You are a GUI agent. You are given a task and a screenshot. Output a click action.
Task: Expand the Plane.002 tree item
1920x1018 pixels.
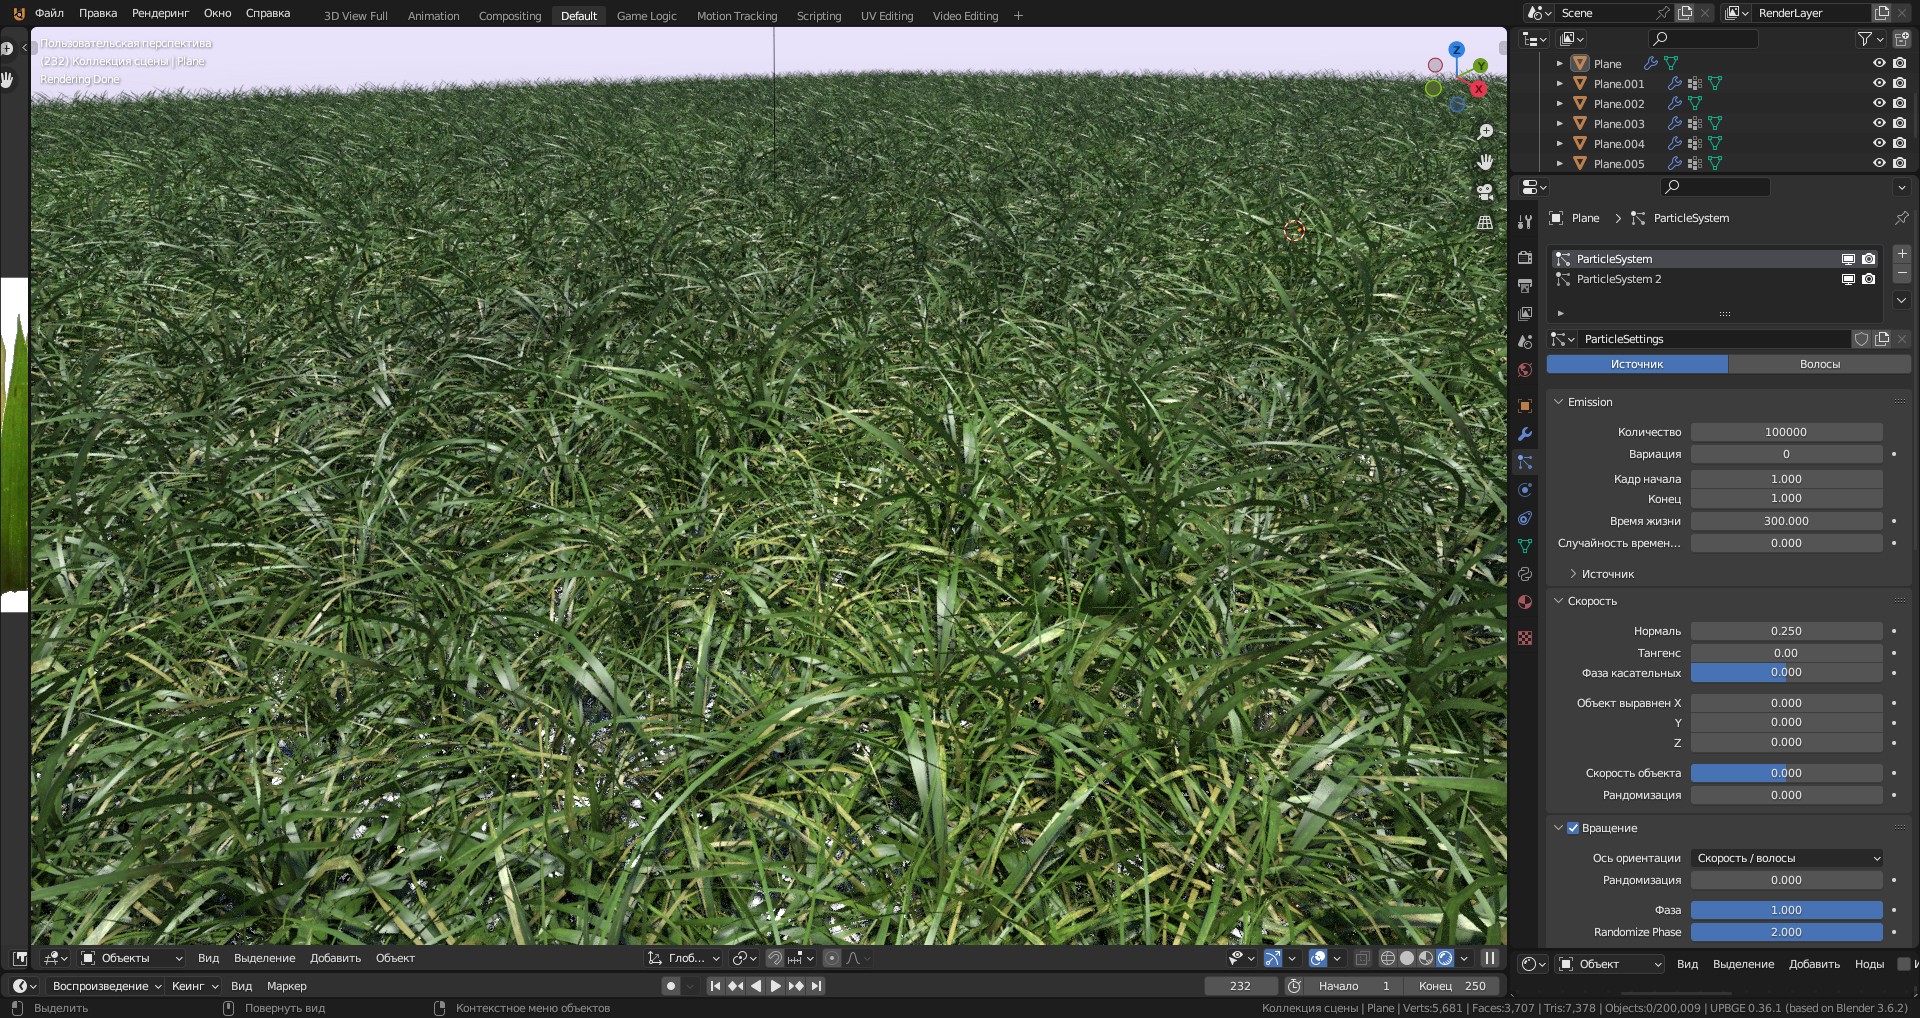[1559, 103]
